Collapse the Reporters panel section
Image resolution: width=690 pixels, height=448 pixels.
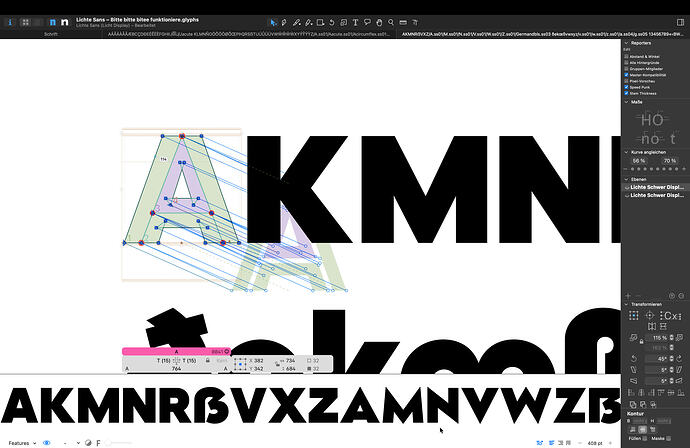click(626, 43)
